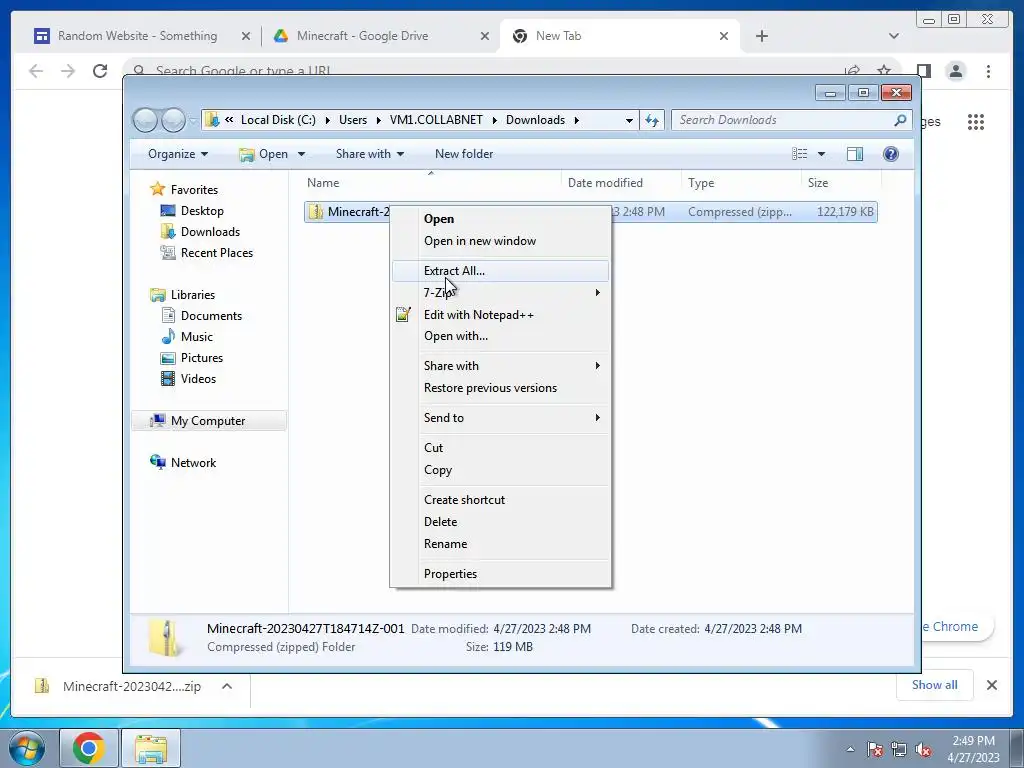Click the Users breadcrumb in address bar
Viewport: 1024px width, 768px height.
click(x=353, y=120)
